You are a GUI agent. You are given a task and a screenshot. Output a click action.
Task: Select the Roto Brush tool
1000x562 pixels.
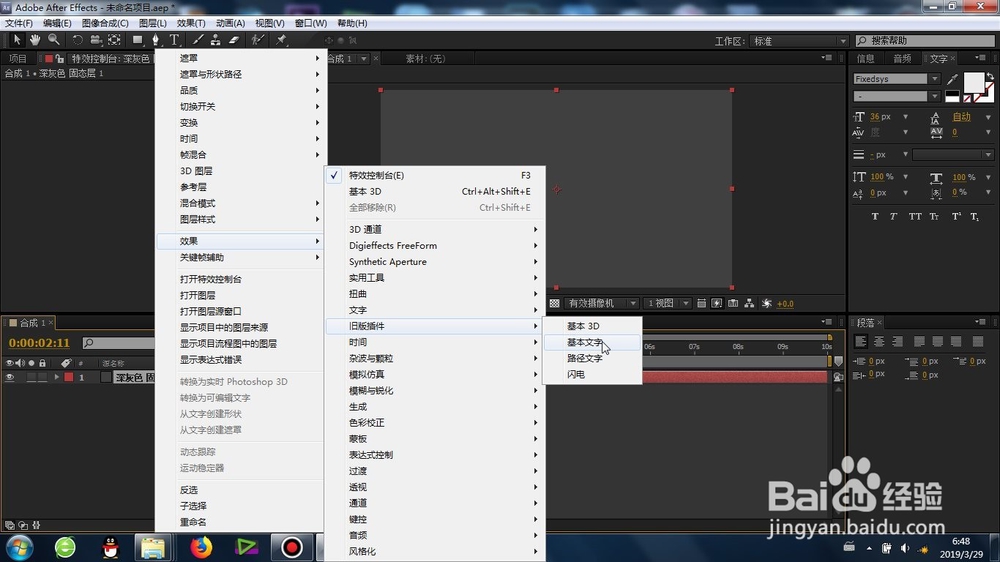[257, 40]
